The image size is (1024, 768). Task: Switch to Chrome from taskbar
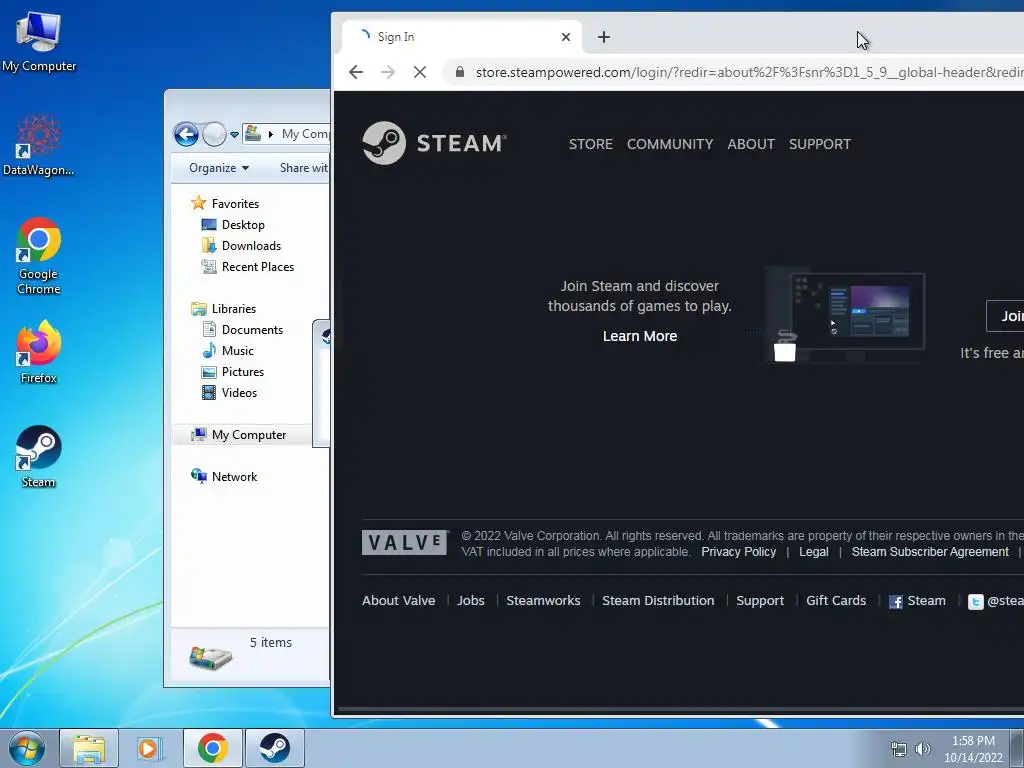(x=213, y=748)
